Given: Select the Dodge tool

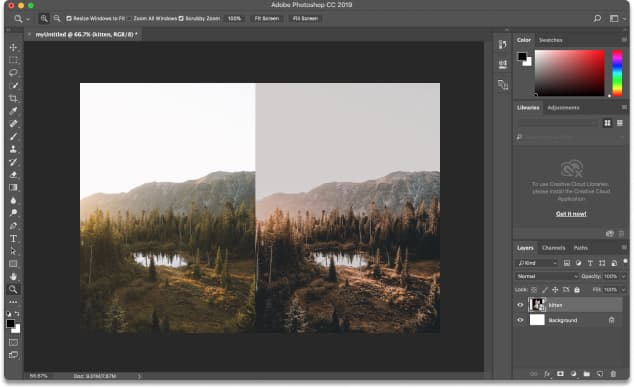Looking at the screenshot, I should click(x=13, y=213).
